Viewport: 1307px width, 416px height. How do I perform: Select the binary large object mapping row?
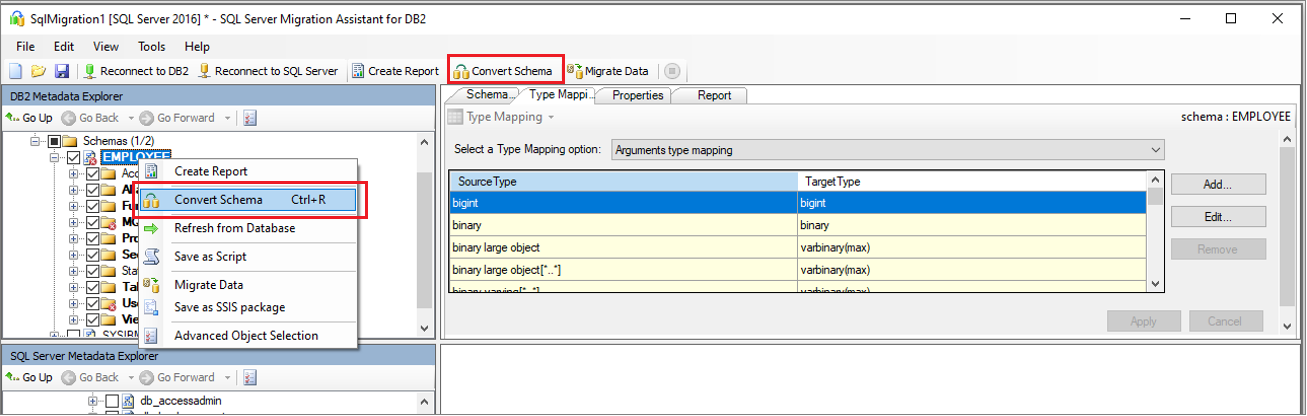tap(622, 247)
